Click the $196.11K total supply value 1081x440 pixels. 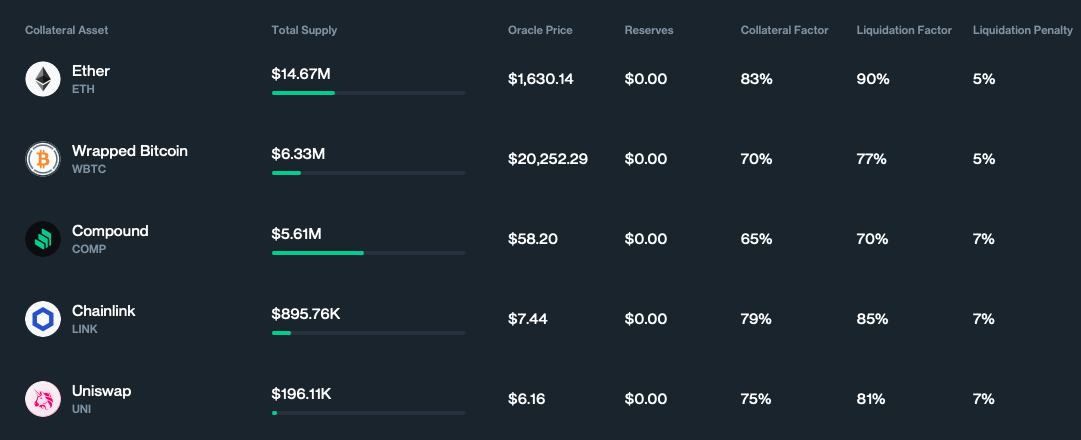click(x=302, y=394)
